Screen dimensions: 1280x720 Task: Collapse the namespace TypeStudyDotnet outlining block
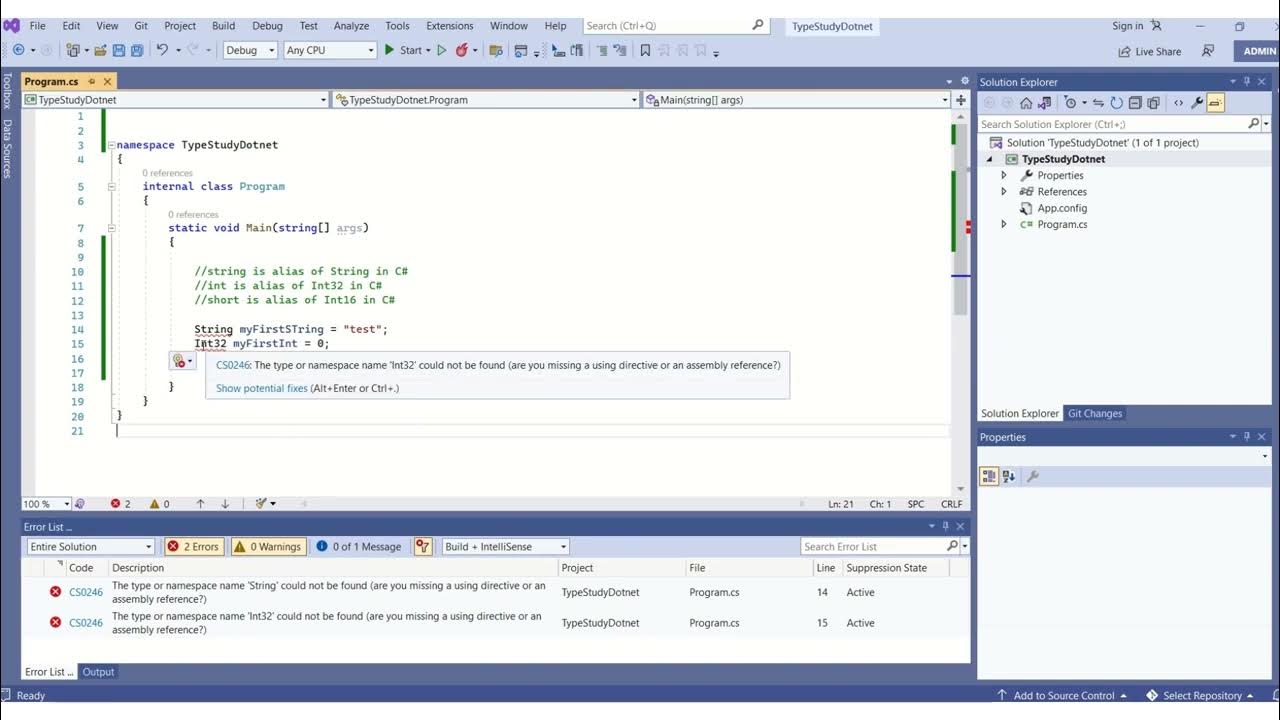tap(111, 145)
